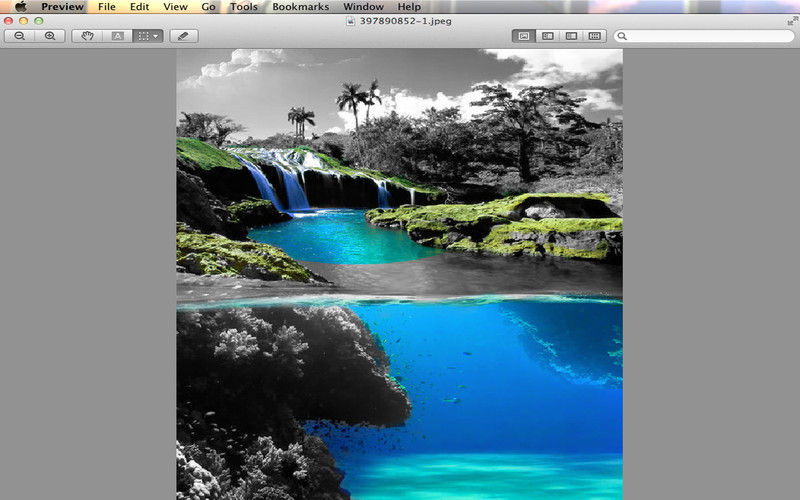Enter full screen using the corner arrows
This screenshot has height=500, width=800.
(x=792, y=20)
